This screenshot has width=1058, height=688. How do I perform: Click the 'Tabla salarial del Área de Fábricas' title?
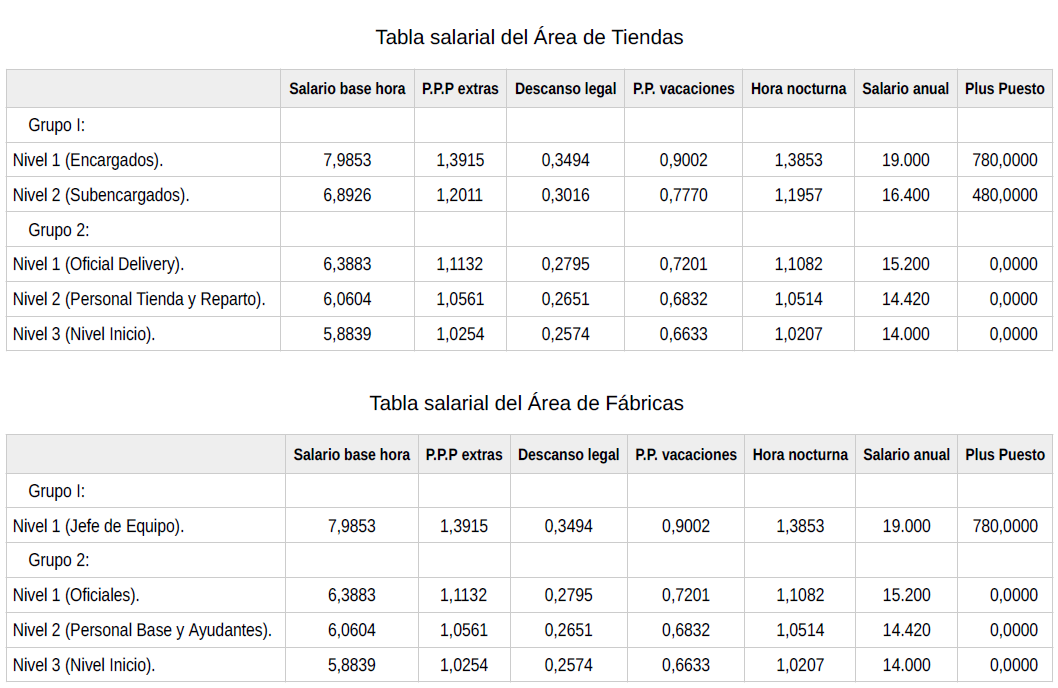pyautogui.click(x=526, y=403)
